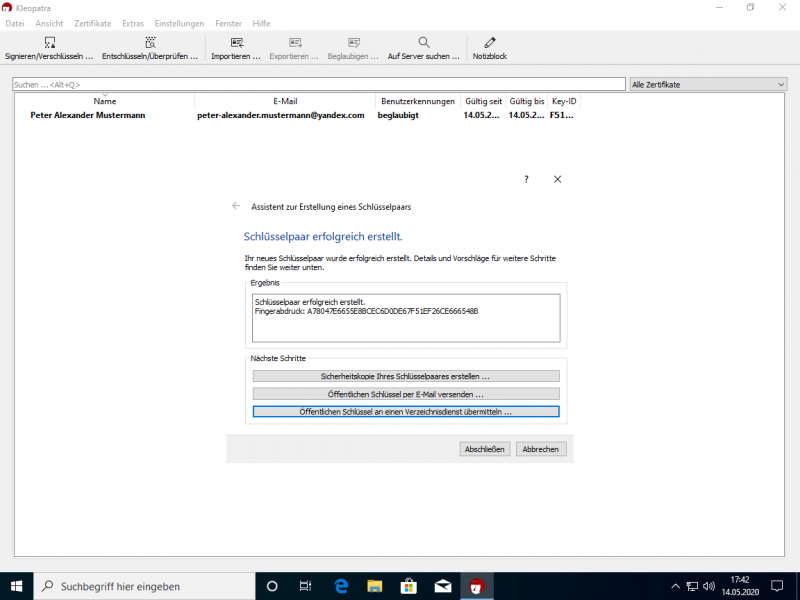Screen dimensions: 800x600
Task: Open Auf Server suchen search tool
Action: pos(424,43)
